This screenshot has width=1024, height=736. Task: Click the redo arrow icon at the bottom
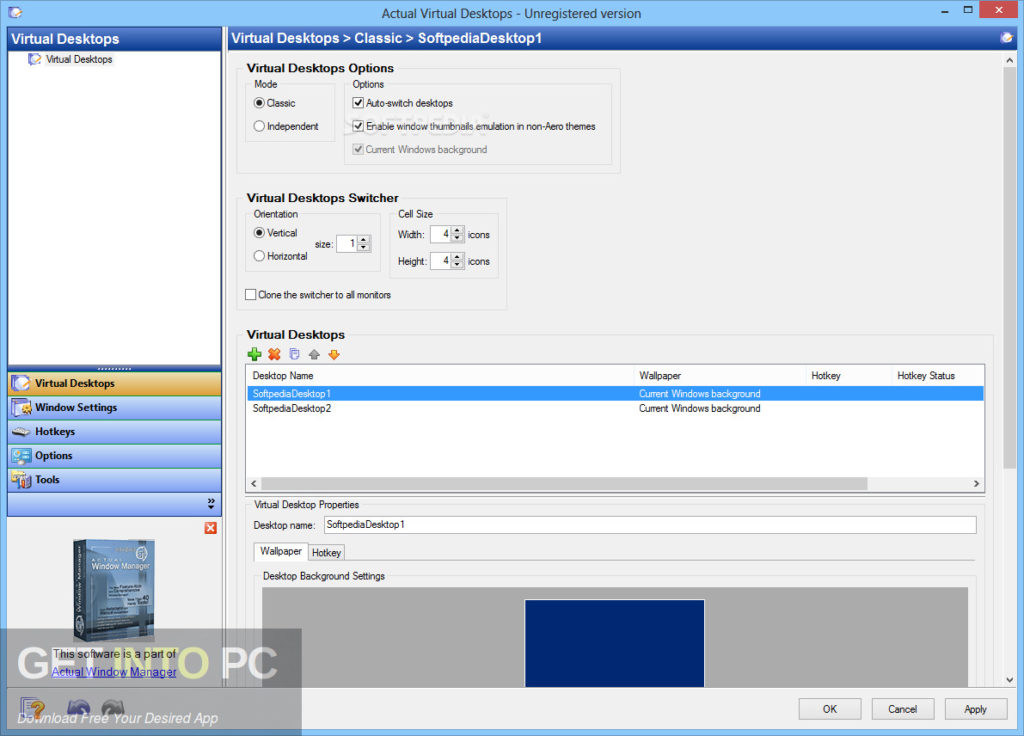tap(113, 708)
